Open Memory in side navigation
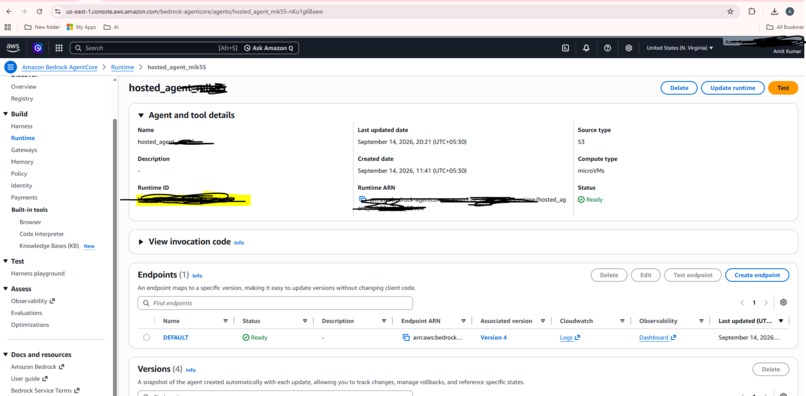The image size is (806, 396). 22,161
